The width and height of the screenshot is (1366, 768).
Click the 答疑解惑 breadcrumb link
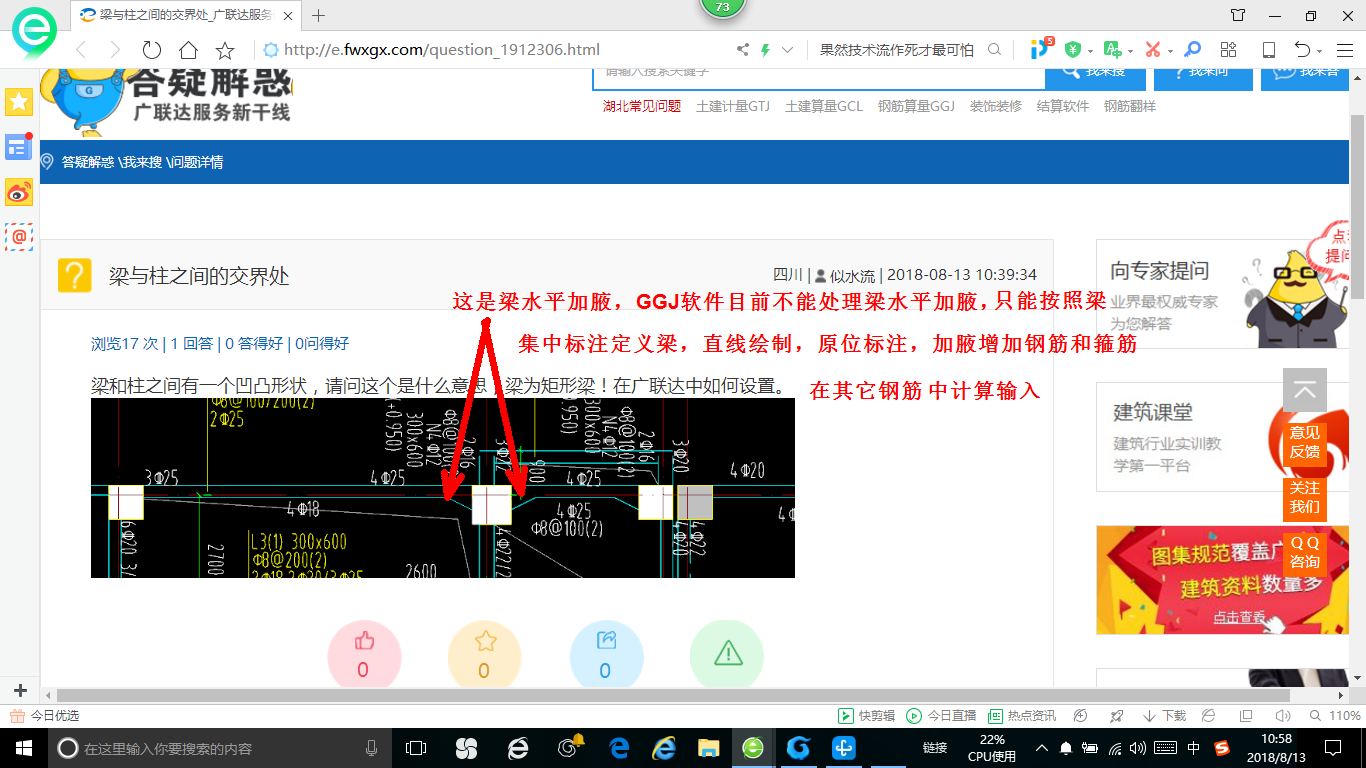coord(88,162)
